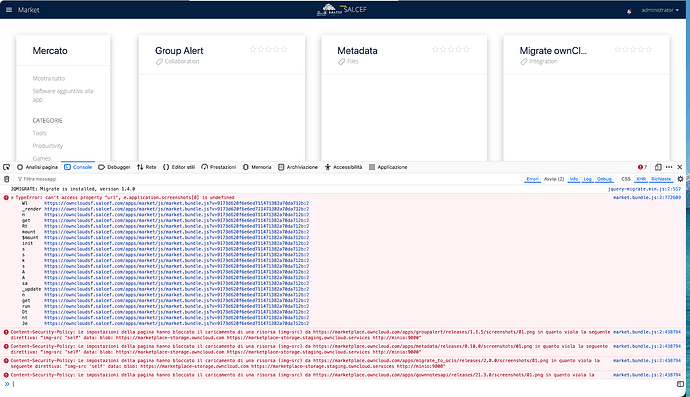This screenshot has height=397, width=690.
Task: Toggle the Avvisi (2) console filter
Action: point(554,179)
